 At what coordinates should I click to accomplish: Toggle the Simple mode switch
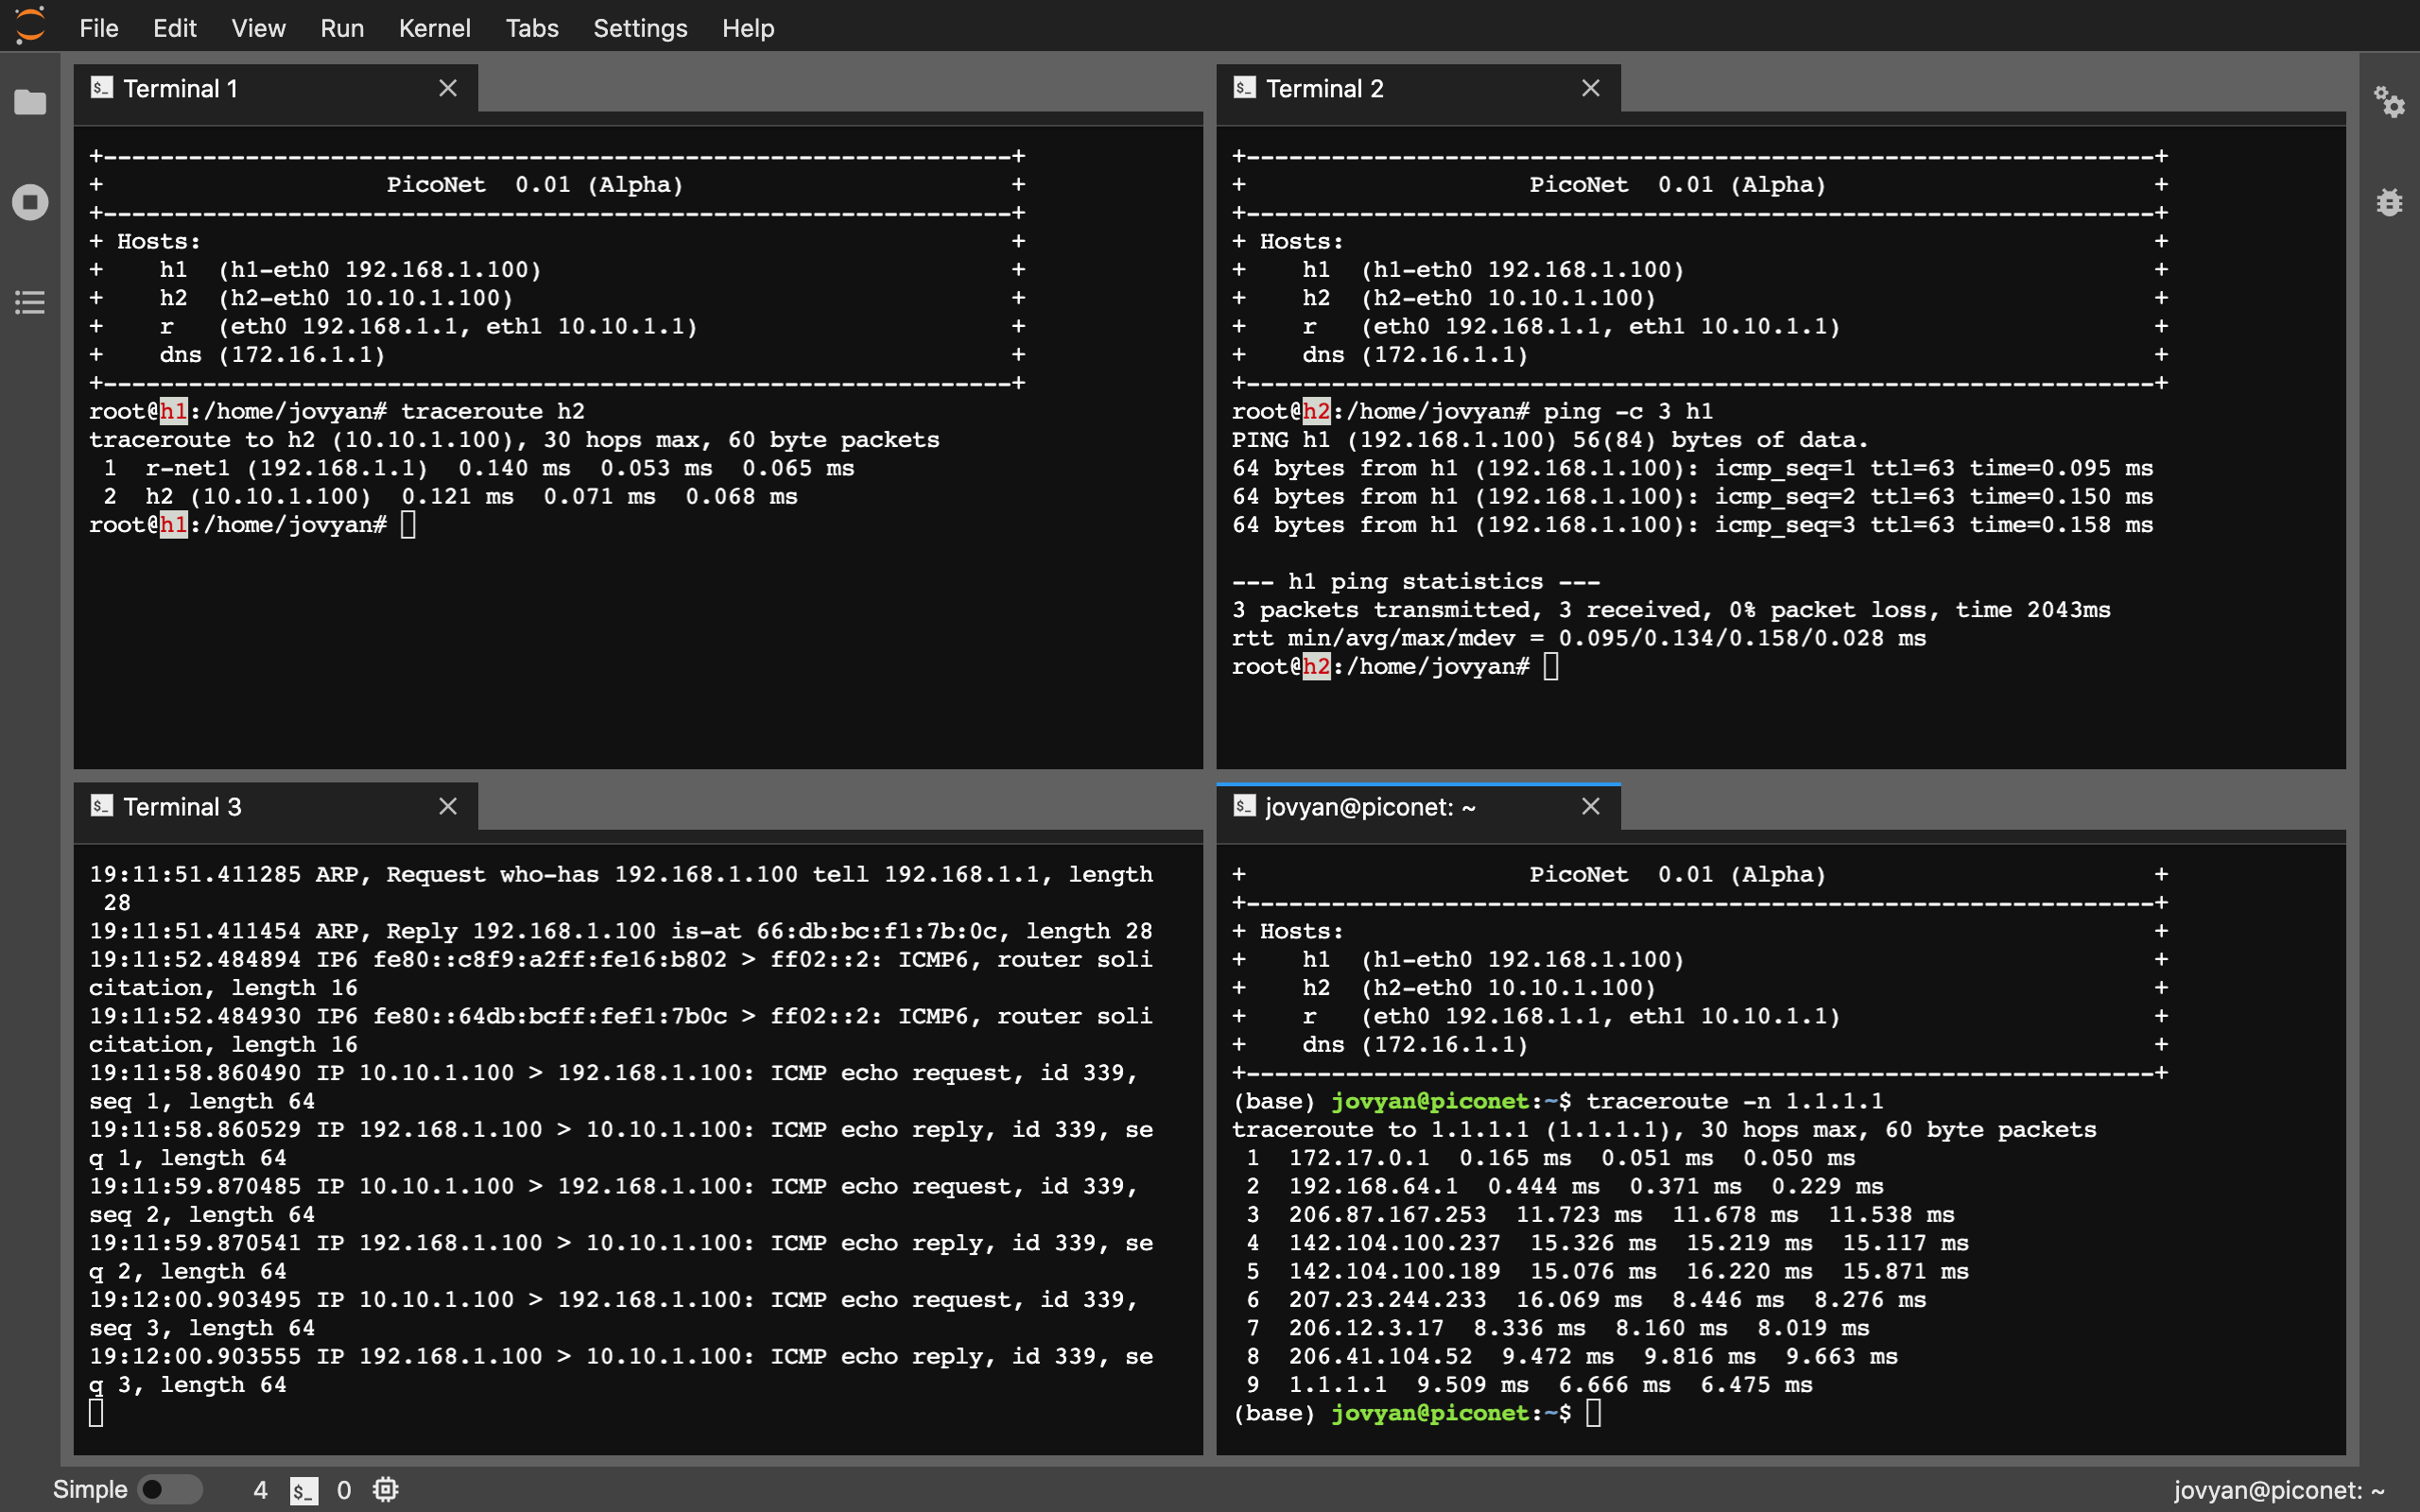click(170, 1488)
